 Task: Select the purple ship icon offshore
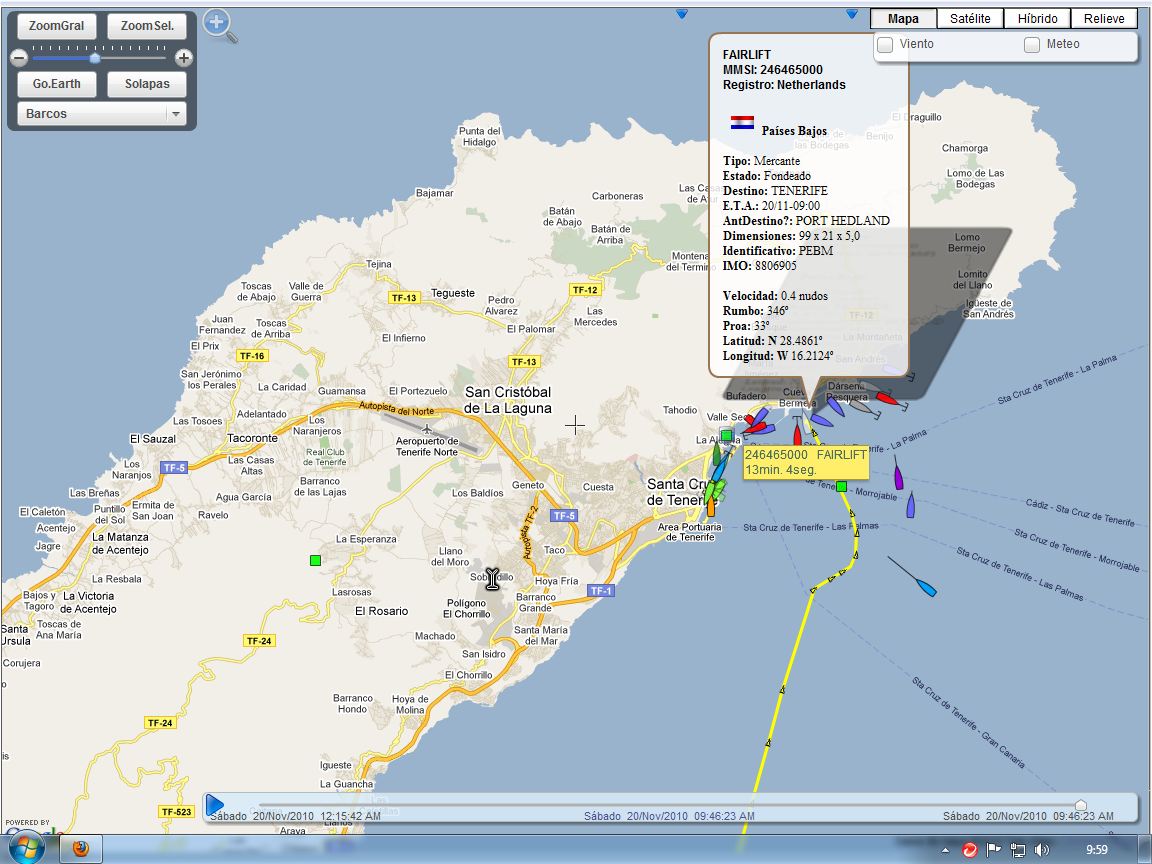[x=898, y=474]
